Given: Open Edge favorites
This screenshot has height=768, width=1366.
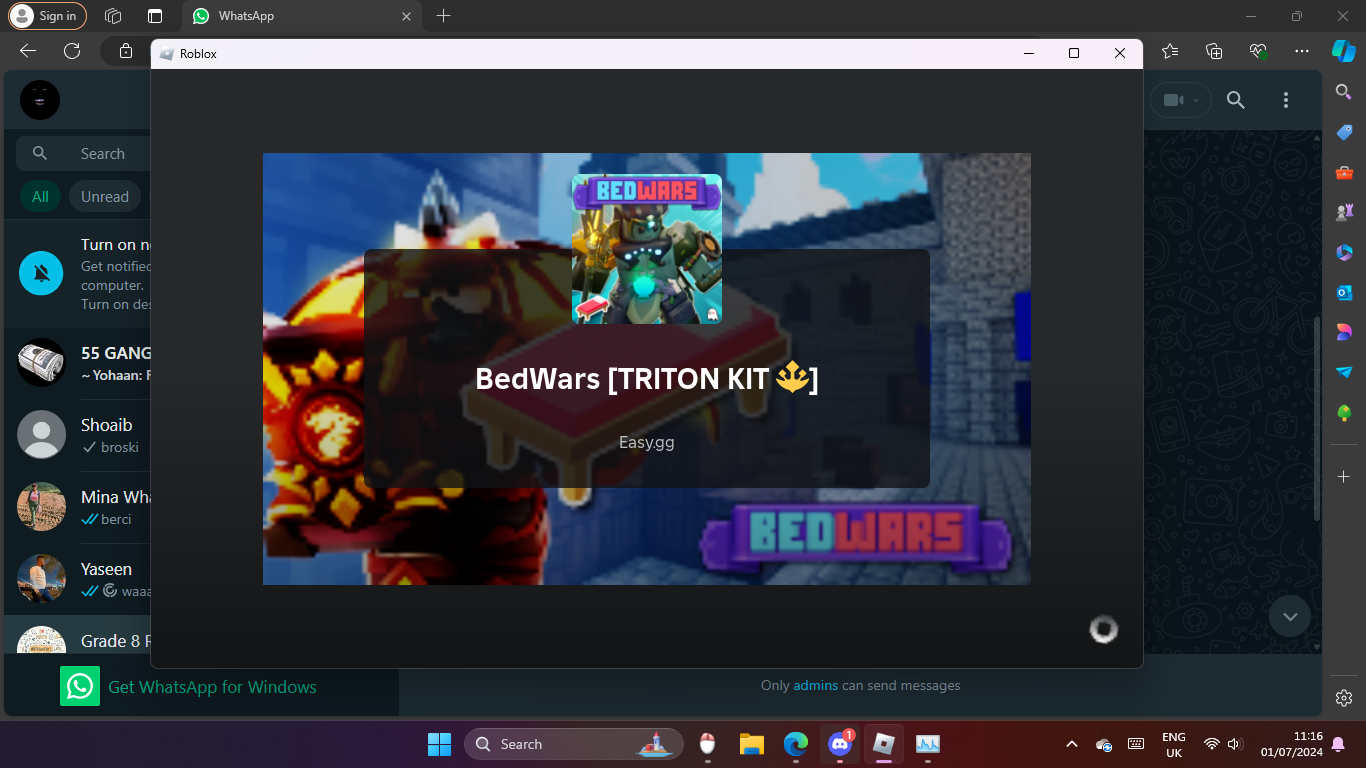Looking at the screenshot, I should (1170, 51).
